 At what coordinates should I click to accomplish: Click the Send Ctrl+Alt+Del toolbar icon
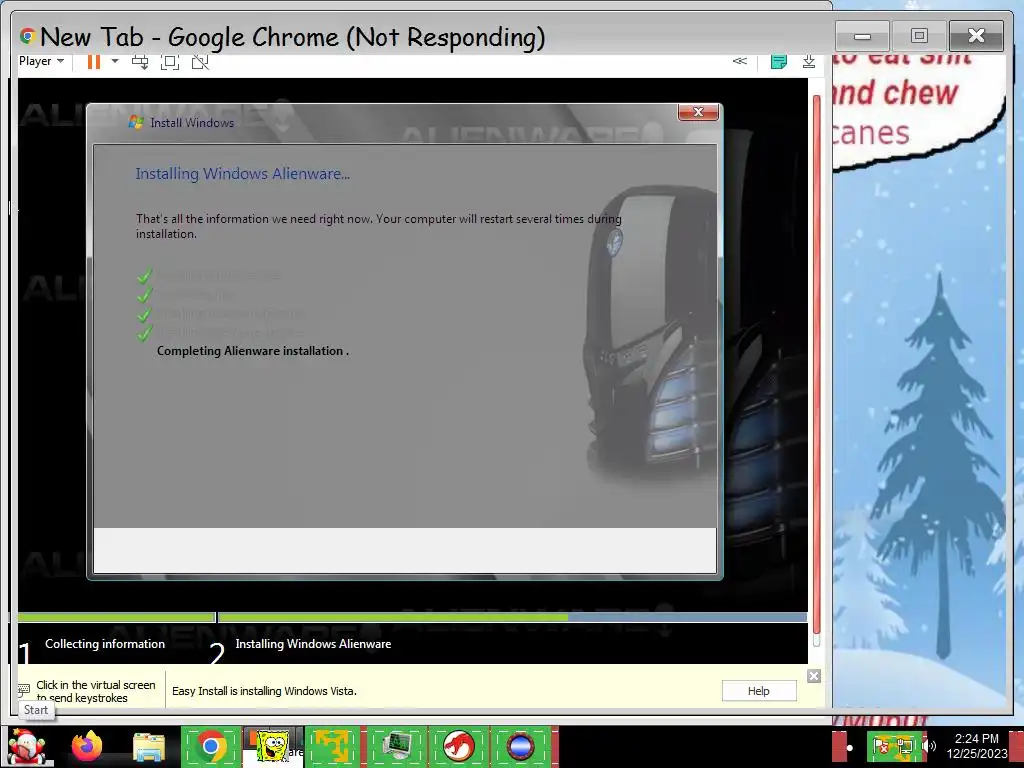140,62
